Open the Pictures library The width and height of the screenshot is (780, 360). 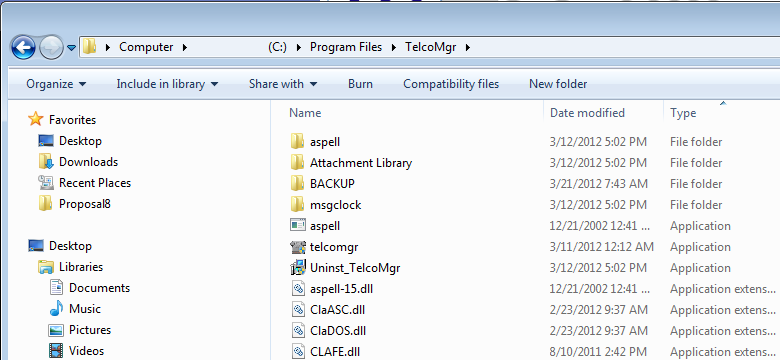click(90, 329)
